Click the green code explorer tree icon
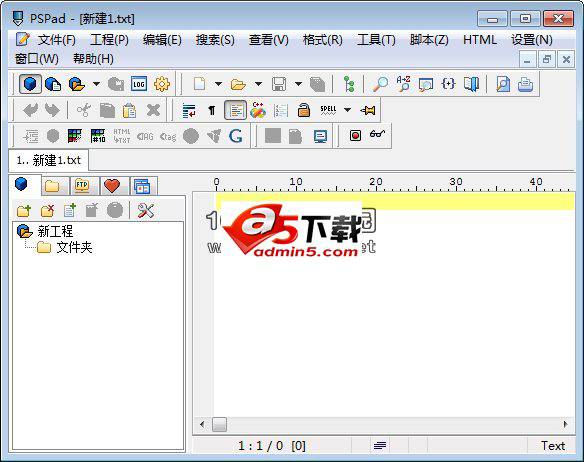The image size is (584, 462). [349, 84]
